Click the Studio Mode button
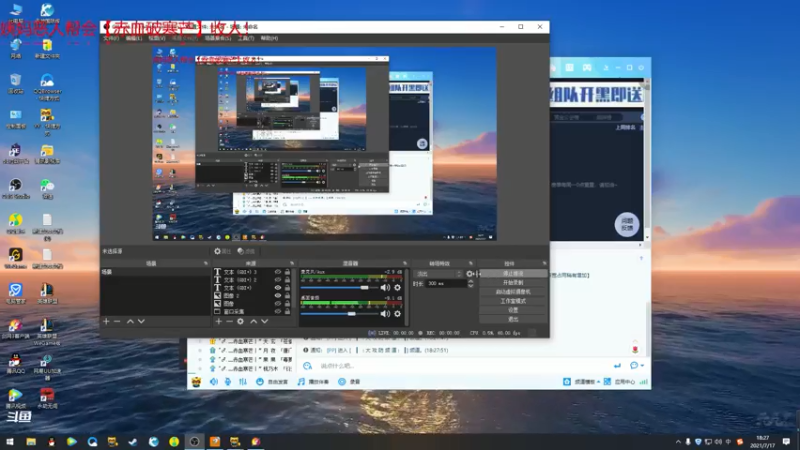Viewport: 800px width, 450px height. tap(513, 301)
